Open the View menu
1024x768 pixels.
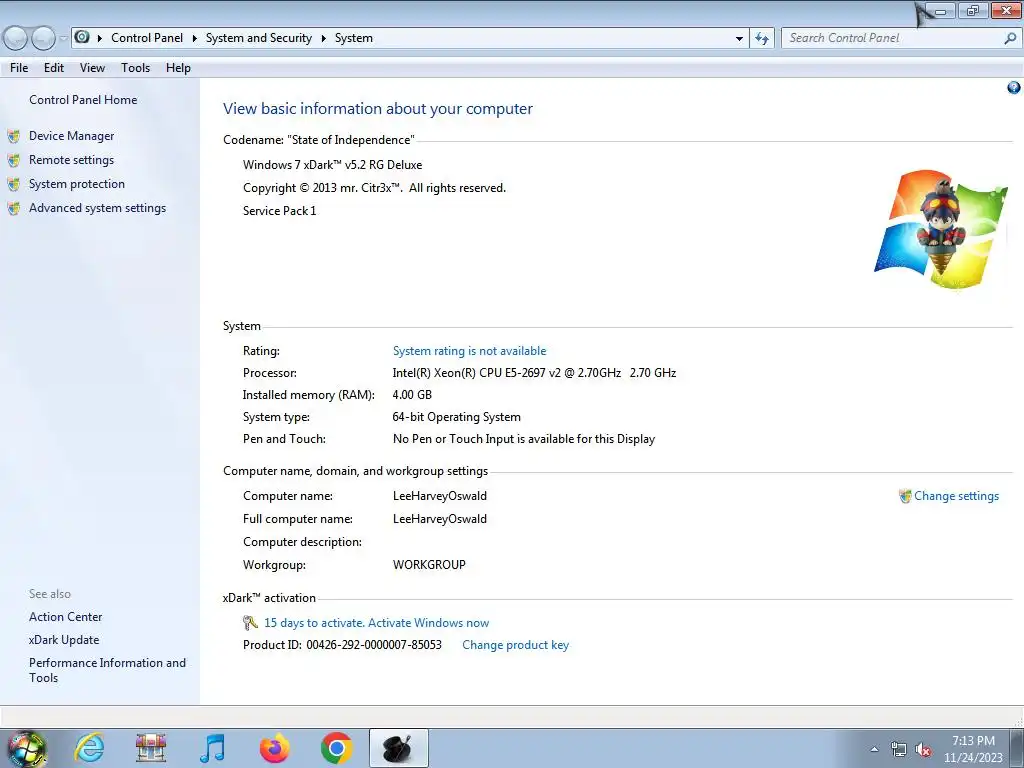92,68
